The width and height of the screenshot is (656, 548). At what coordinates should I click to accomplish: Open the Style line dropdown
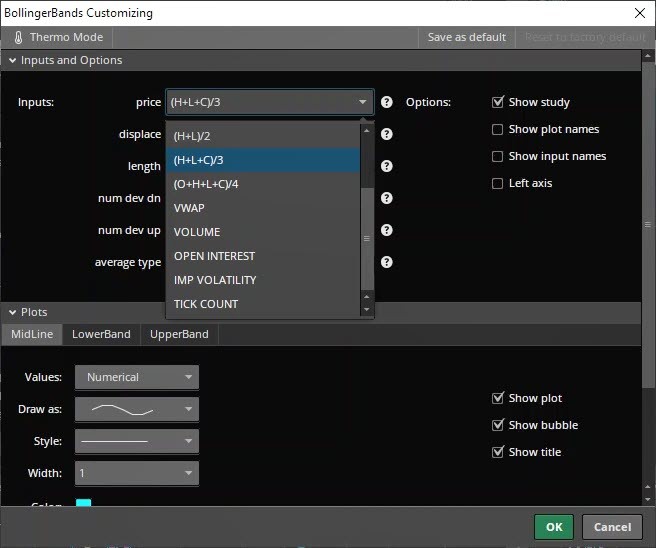(x=137, y=441)
